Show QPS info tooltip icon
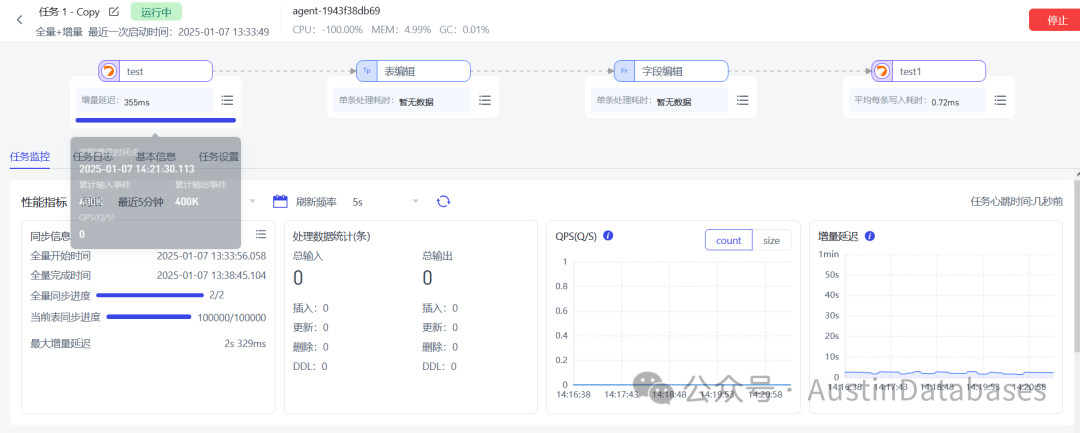The width and height of the screenshot is (1080, 433). pyautogui.click(x=608, y=235)
